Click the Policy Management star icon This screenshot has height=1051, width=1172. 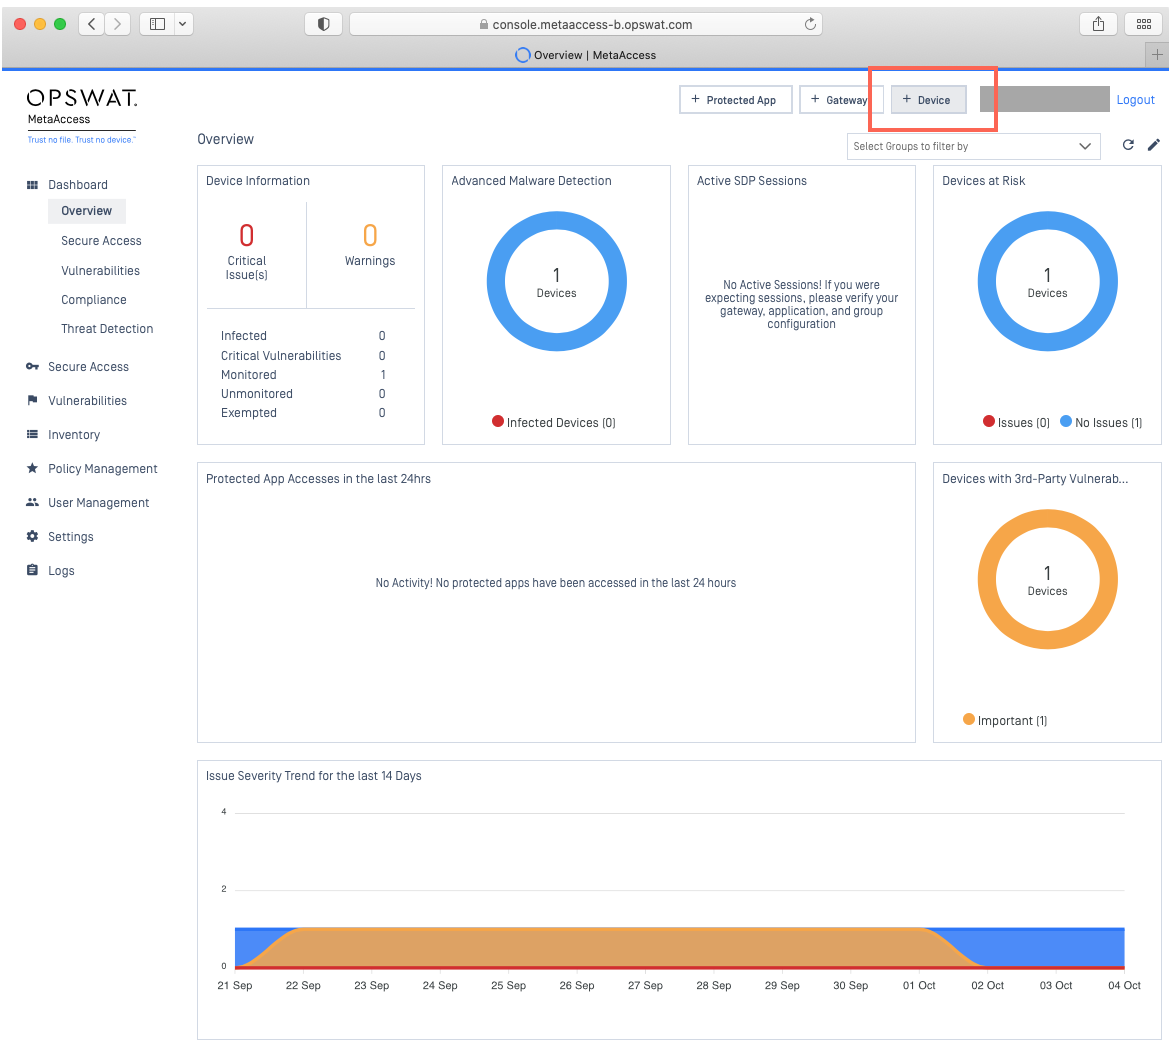tap(32, 469)
